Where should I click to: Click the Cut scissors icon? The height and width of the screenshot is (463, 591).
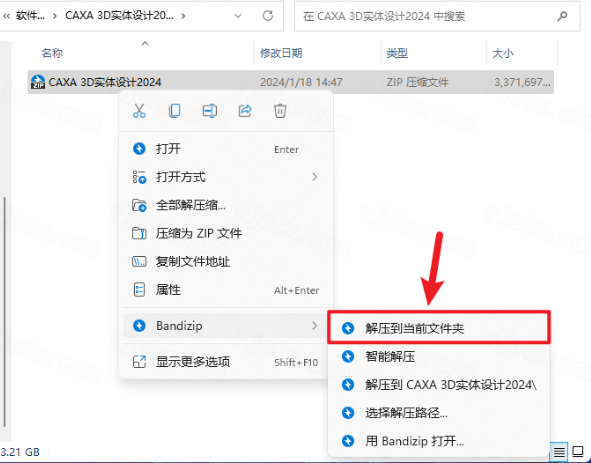click(139, 111)
